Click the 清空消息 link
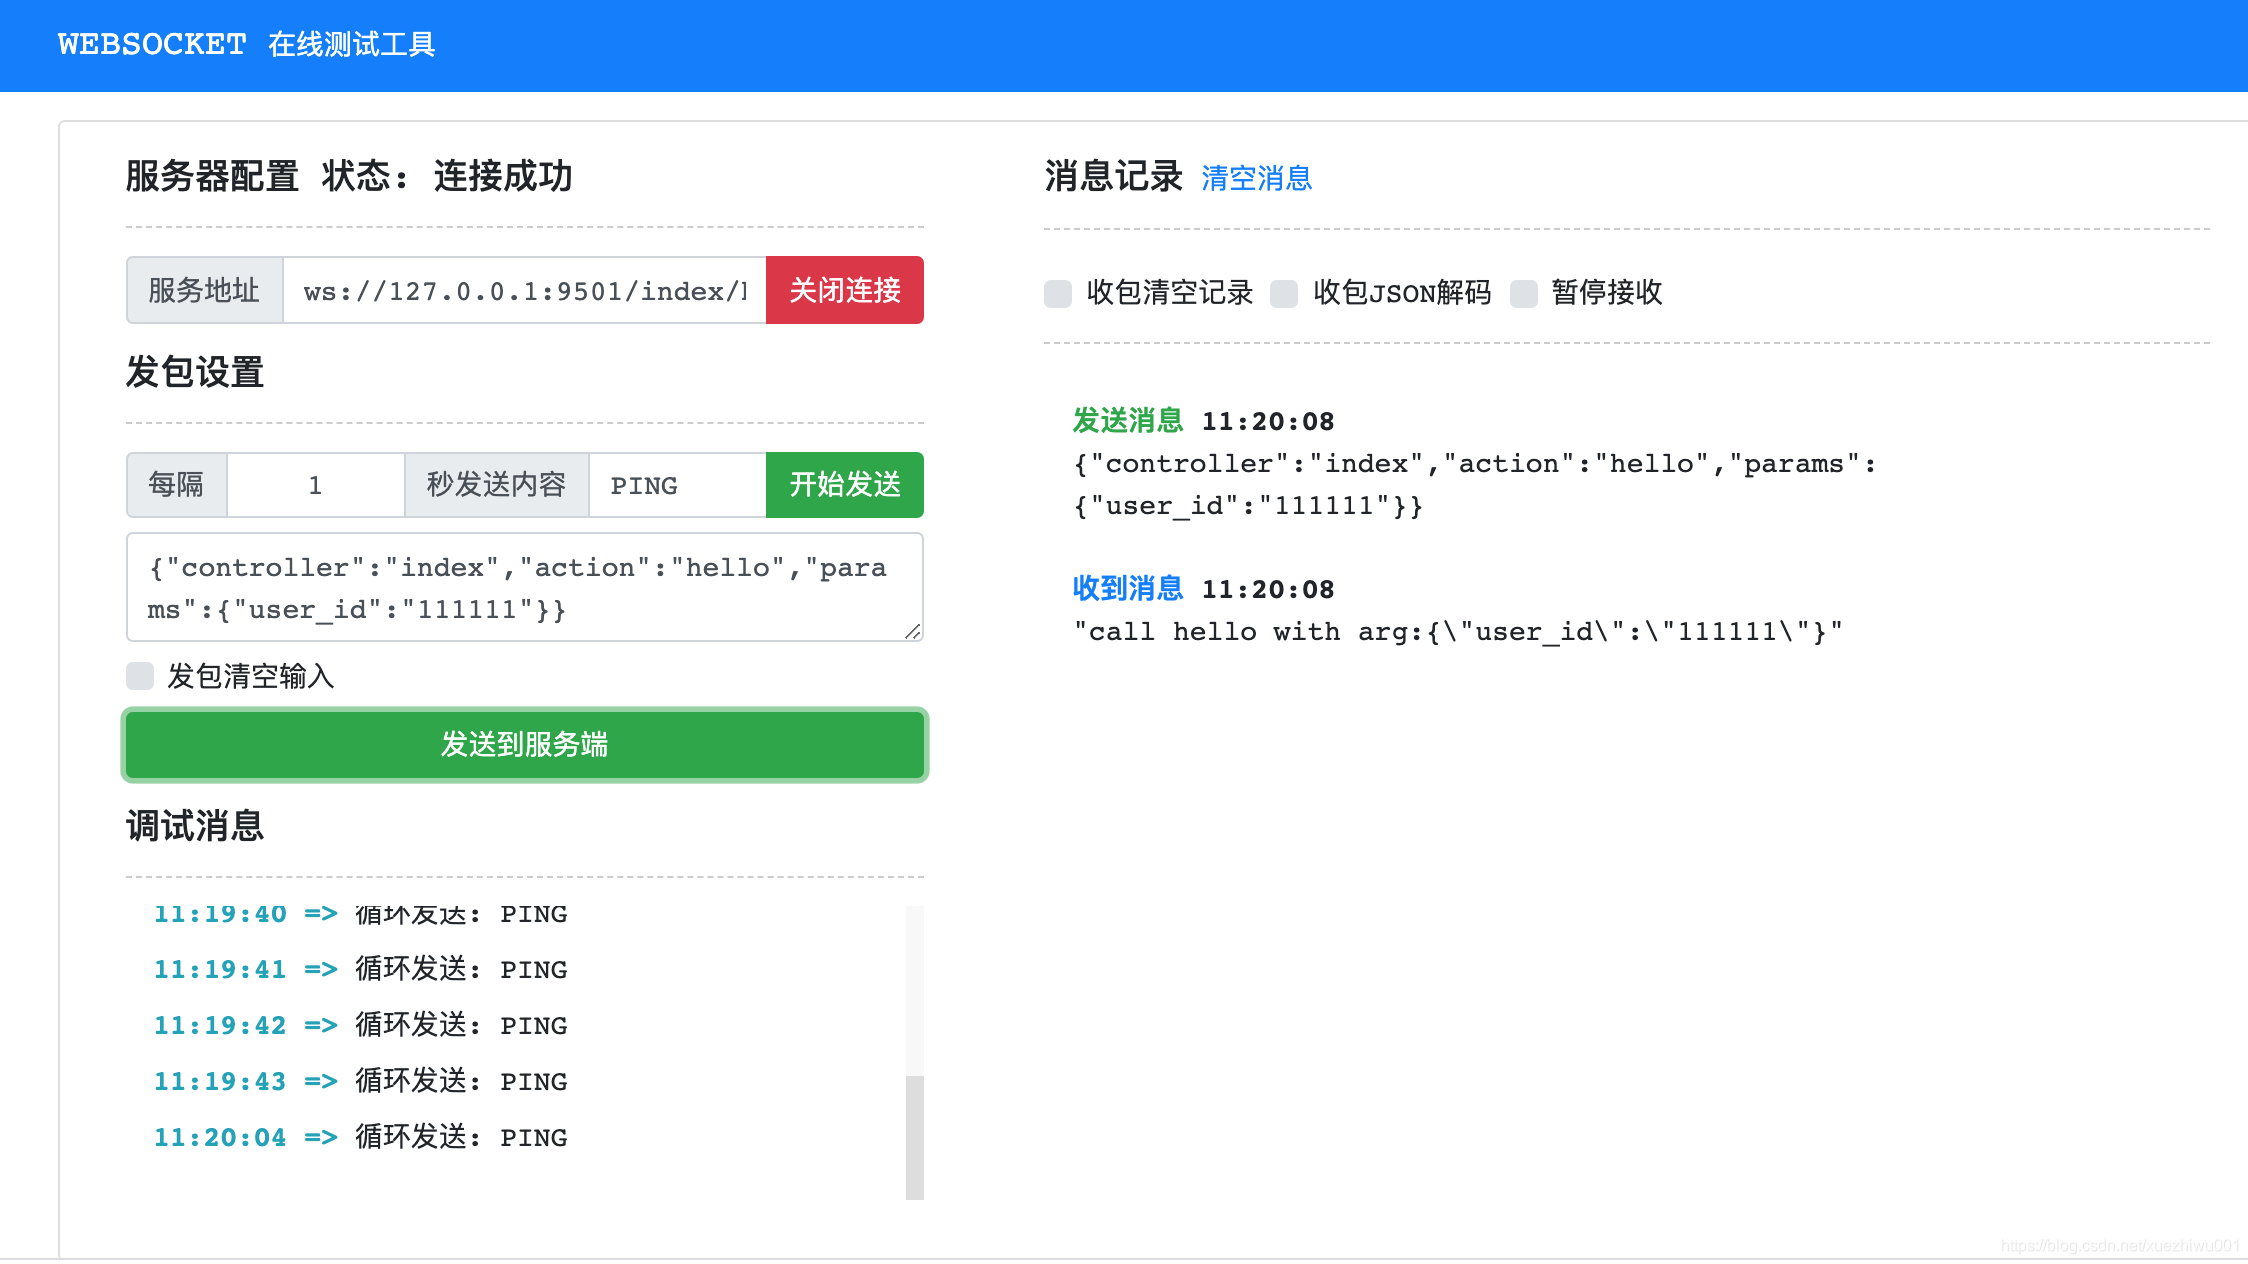This screenshot has width=2248, height=1264. click(x=1256, y=178)
